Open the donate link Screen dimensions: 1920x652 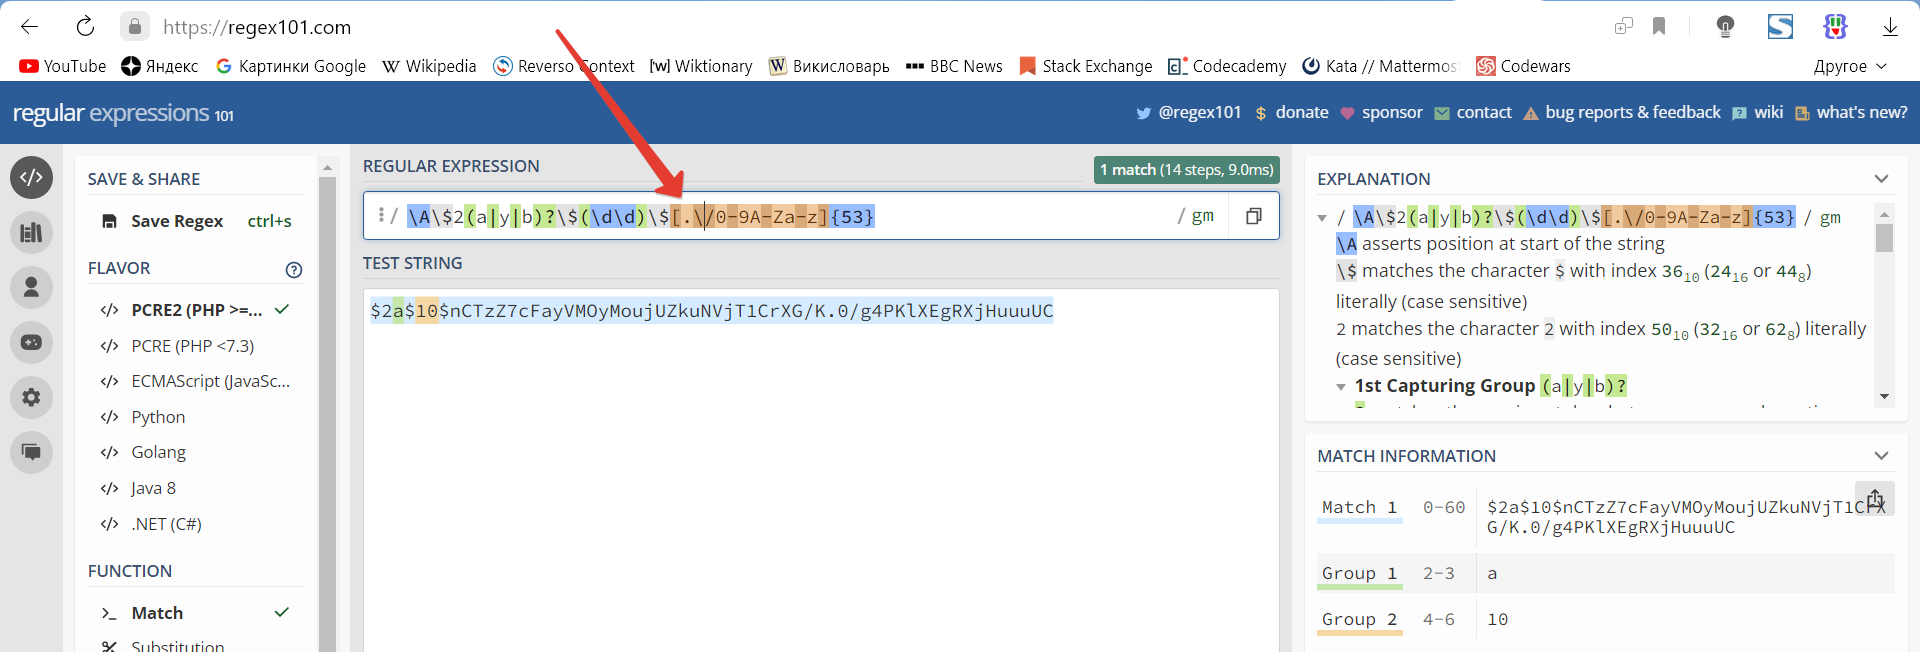pos(1301,113)
